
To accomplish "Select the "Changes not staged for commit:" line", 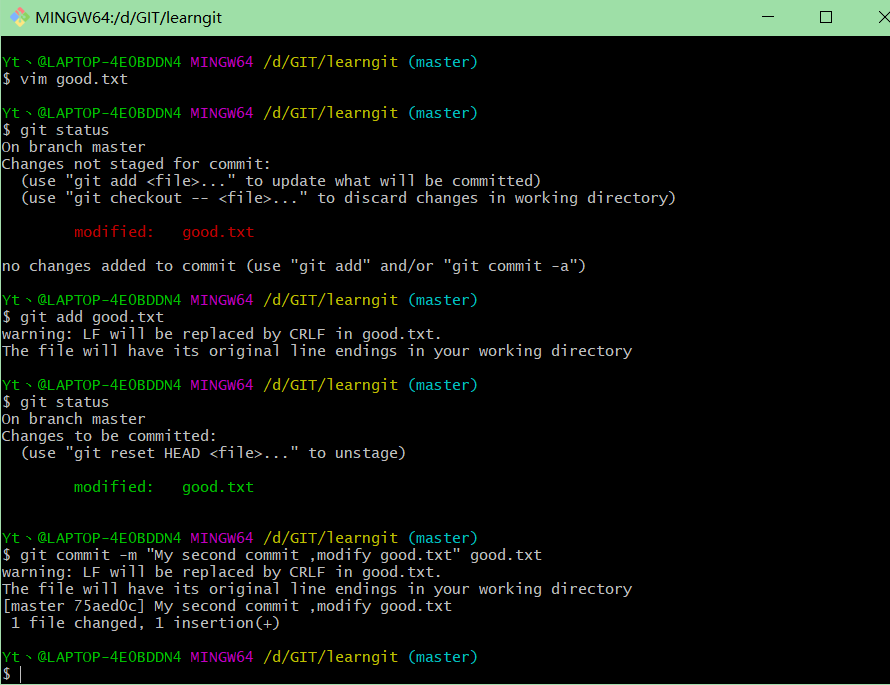I will (136, 164).
